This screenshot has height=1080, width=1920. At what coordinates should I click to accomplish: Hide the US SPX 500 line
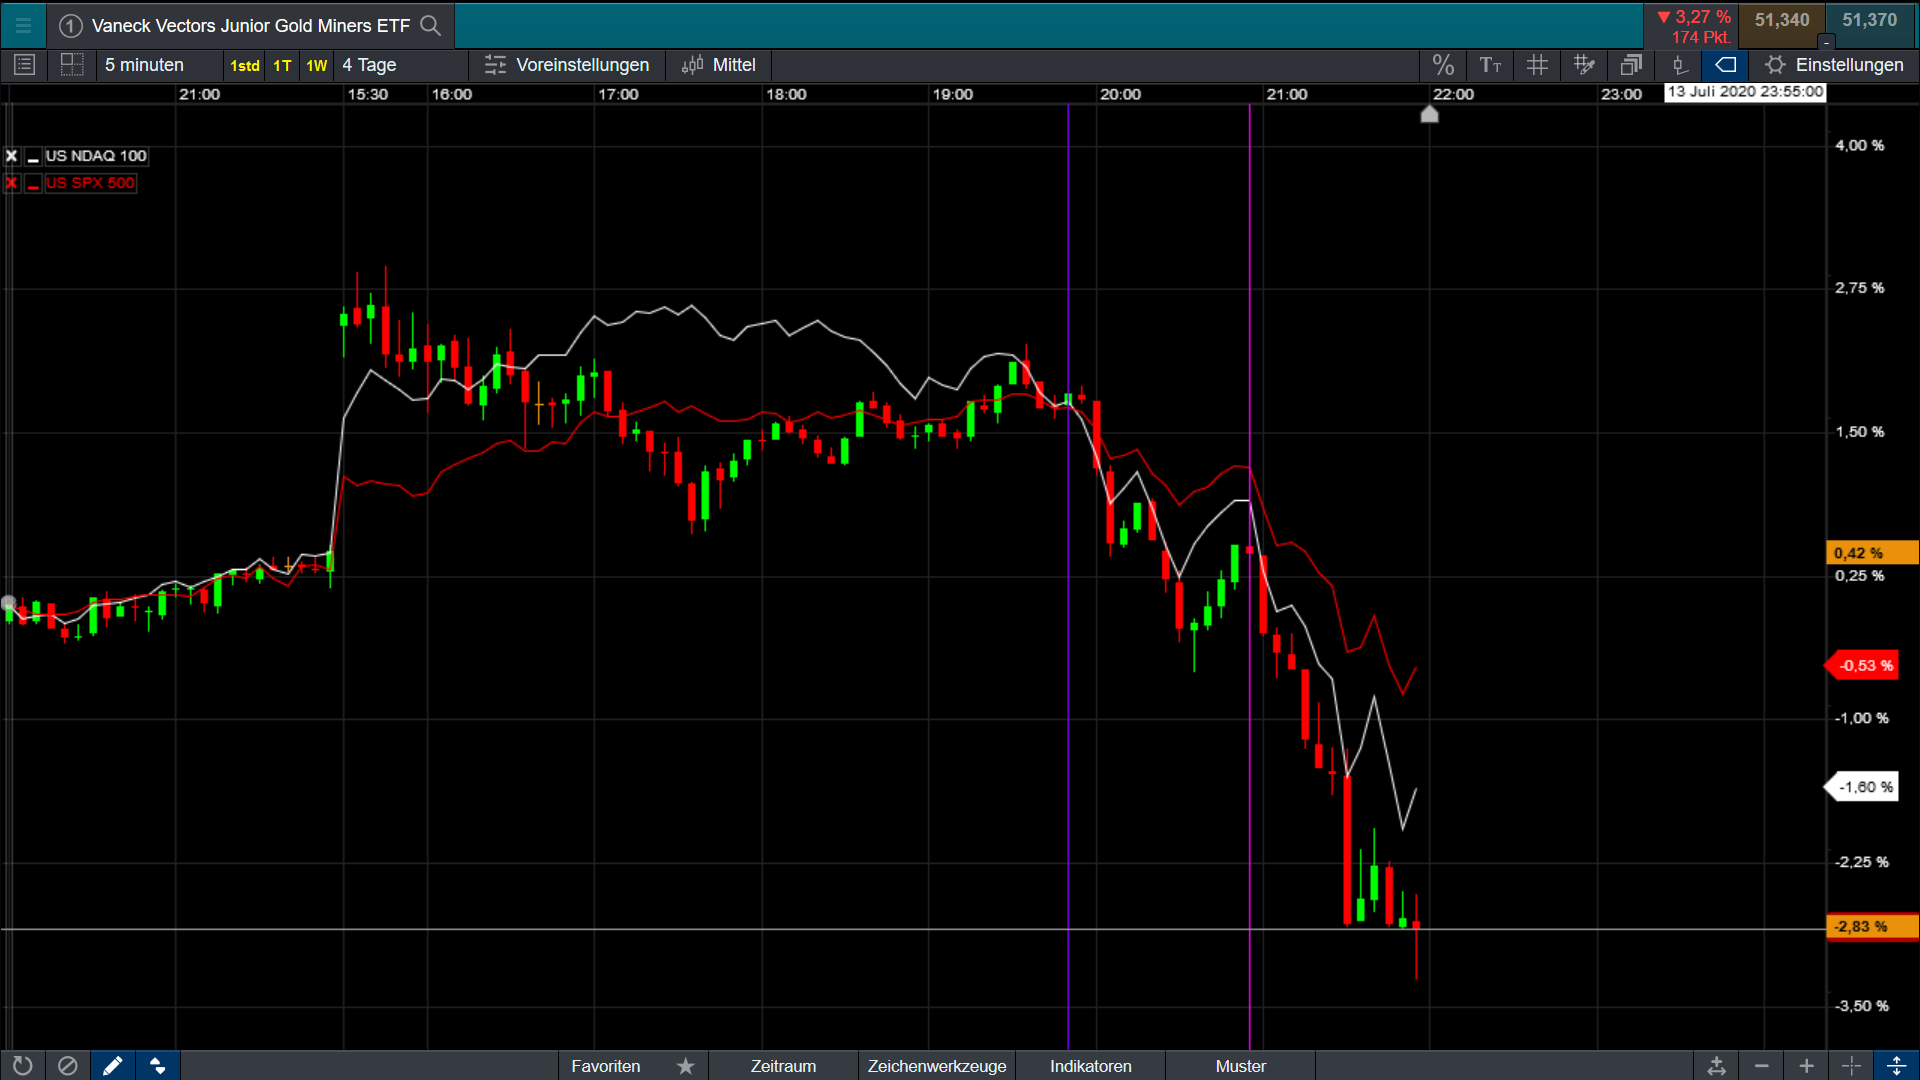[x=33, y=184]
